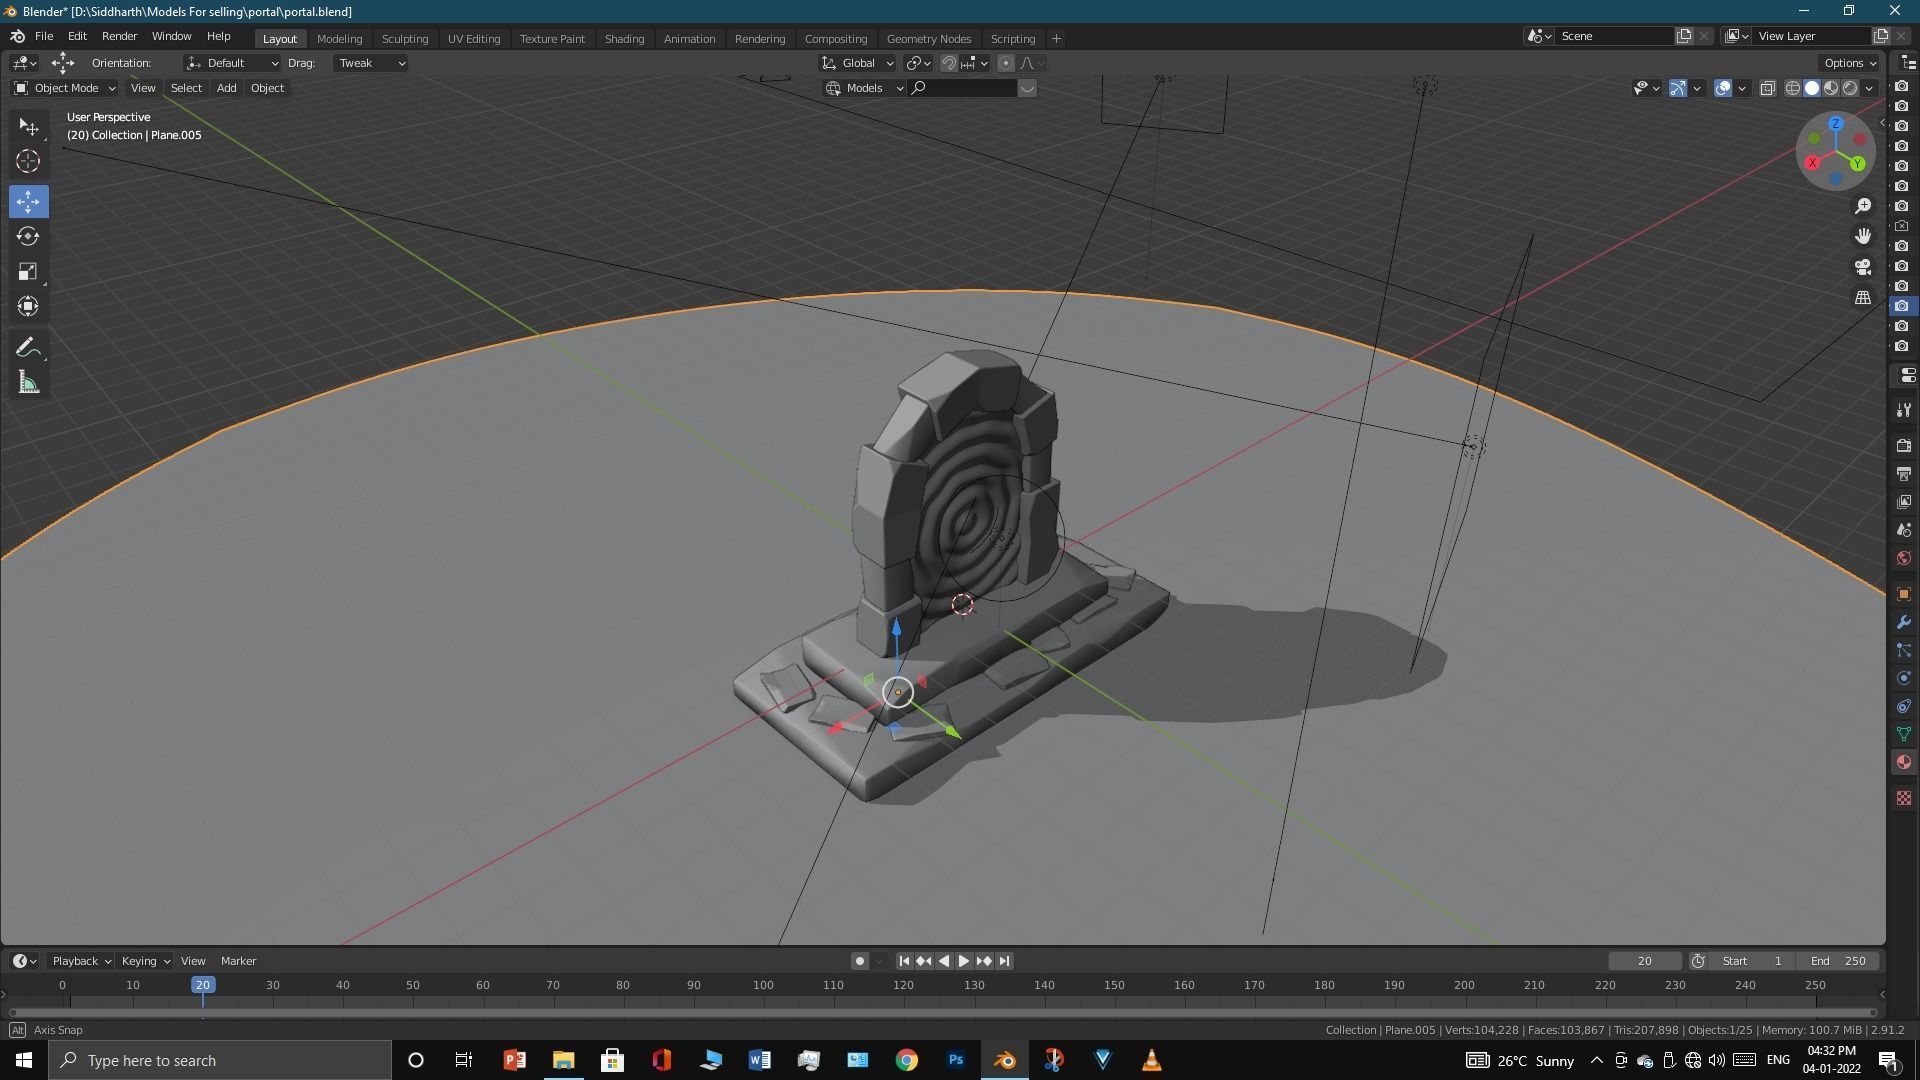Toggle snapping magnet button
Screen dimensions: 1920x1080
click(x=949, y=63)
